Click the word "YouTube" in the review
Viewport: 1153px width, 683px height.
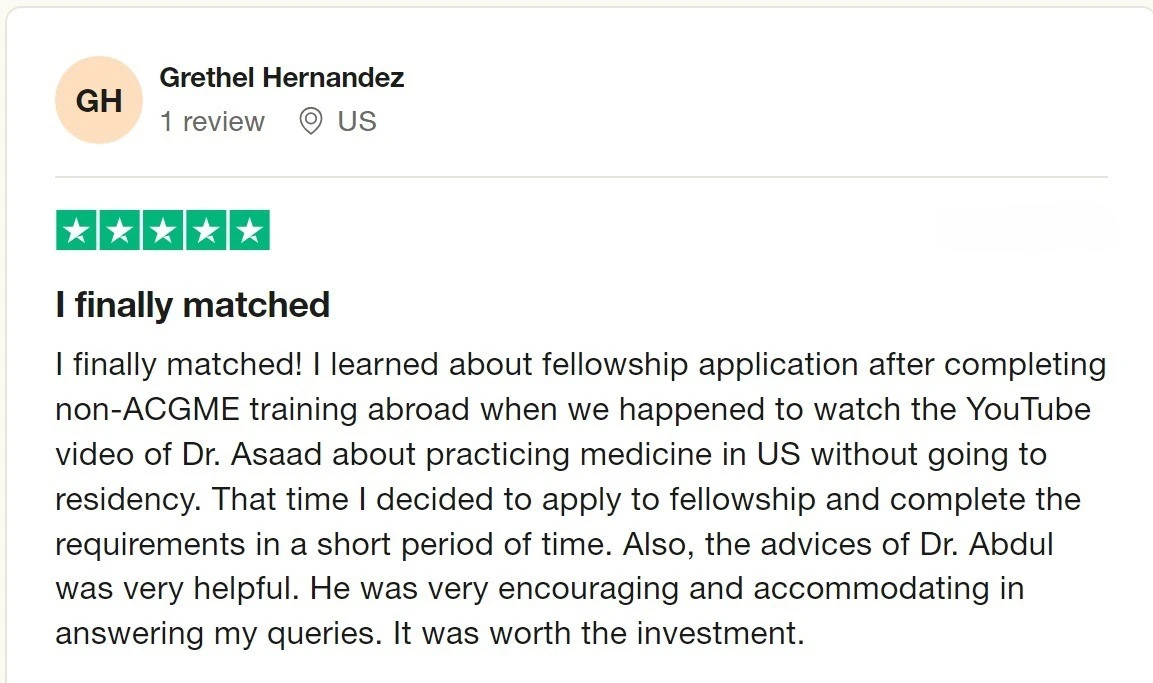1028,410
